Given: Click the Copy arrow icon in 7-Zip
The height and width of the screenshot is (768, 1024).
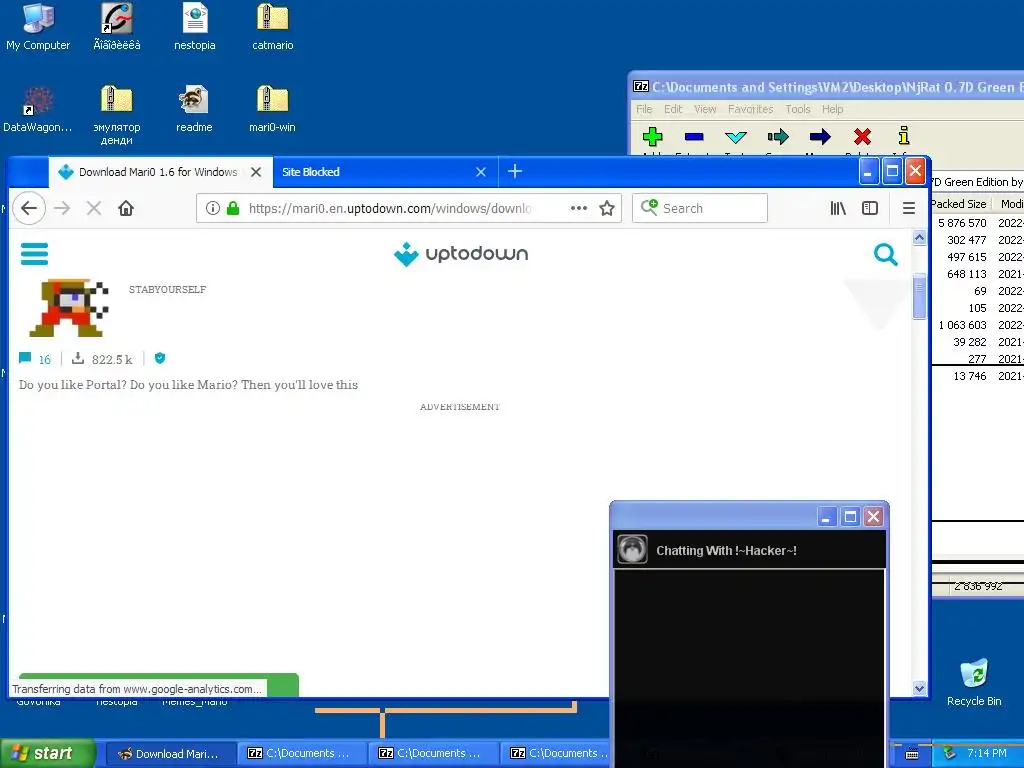Looking at the screenshot, I should (778, 136).
